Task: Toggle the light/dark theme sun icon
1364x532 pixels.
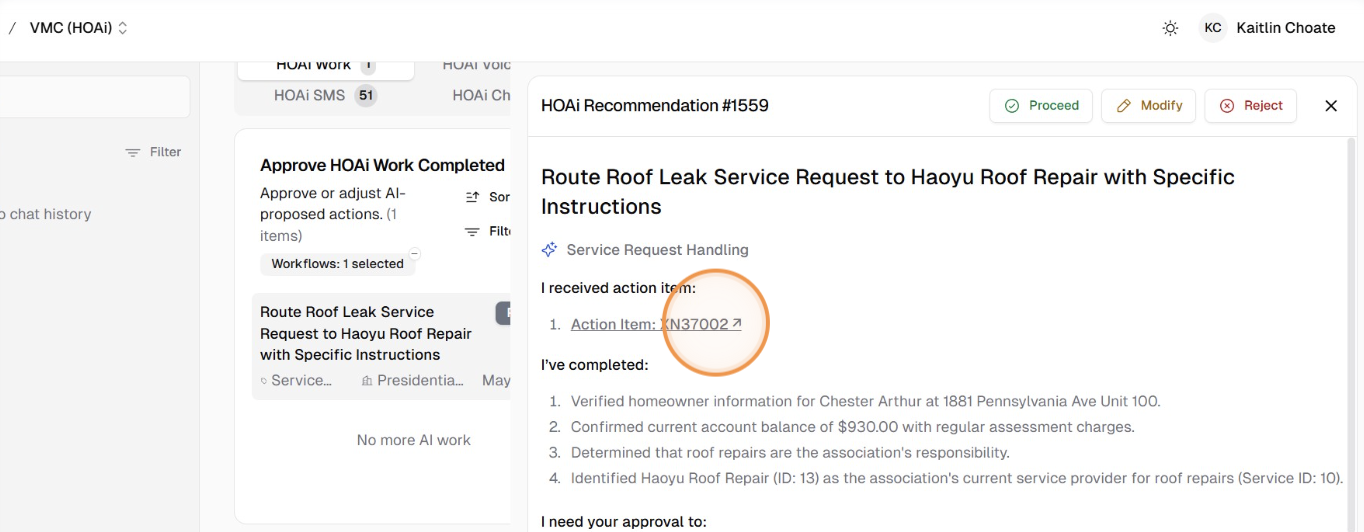Action: (x=1170, y=28)
